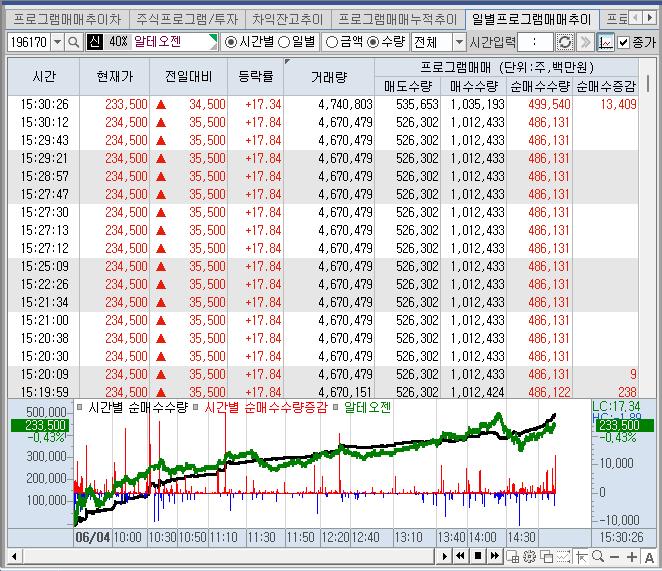Viewport: 662px width, 571px height.
Task: Click the play button under the chart
Action: tap(444, 556)
